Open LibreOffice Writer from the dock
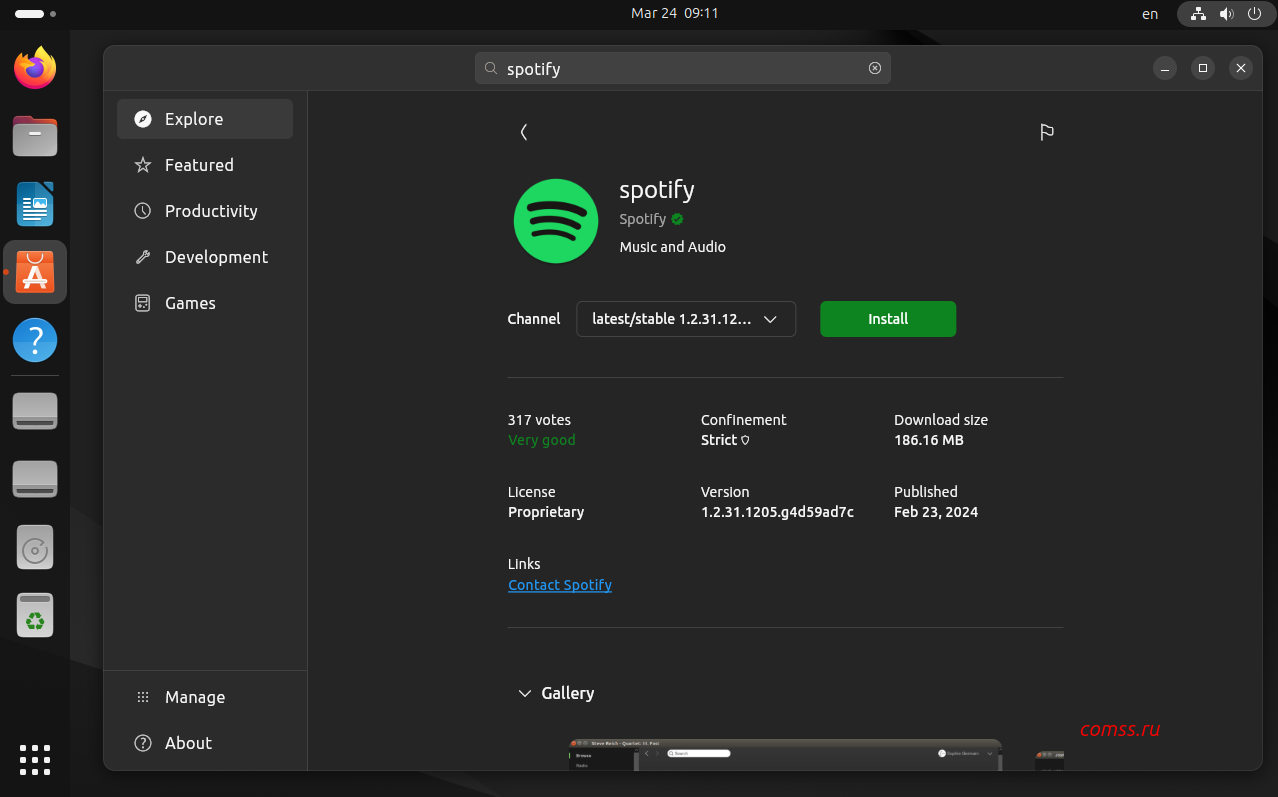 [x=35, y=204]
